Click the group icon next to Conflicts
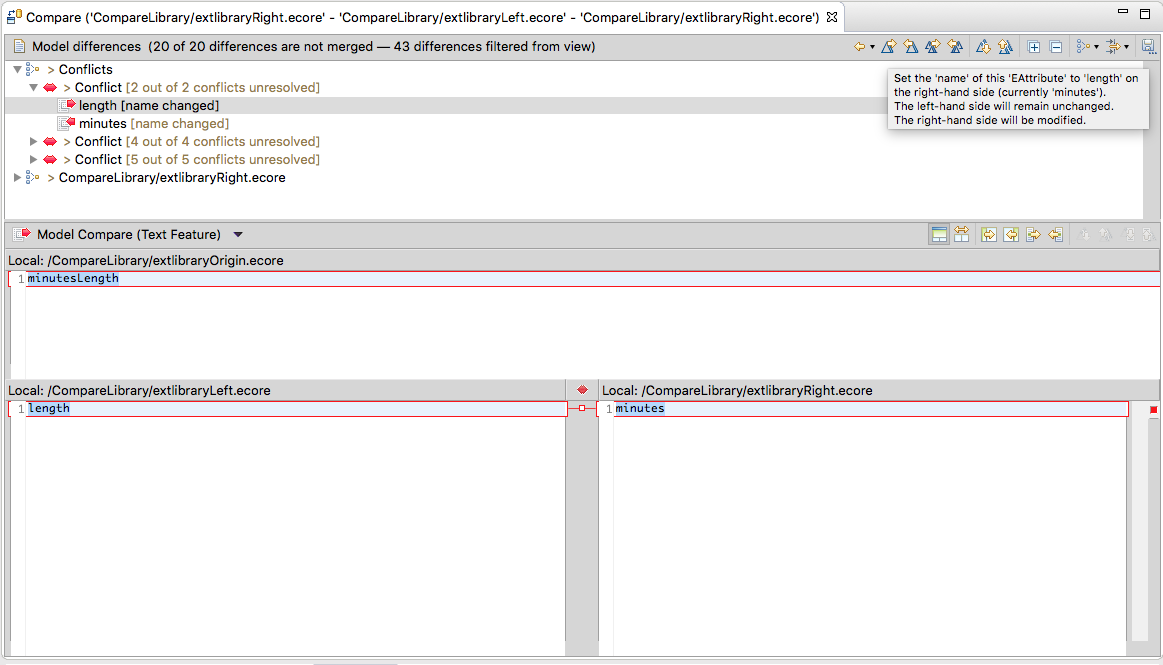Viewport: 1163px width, 665px height. click(x=33, y=69)
